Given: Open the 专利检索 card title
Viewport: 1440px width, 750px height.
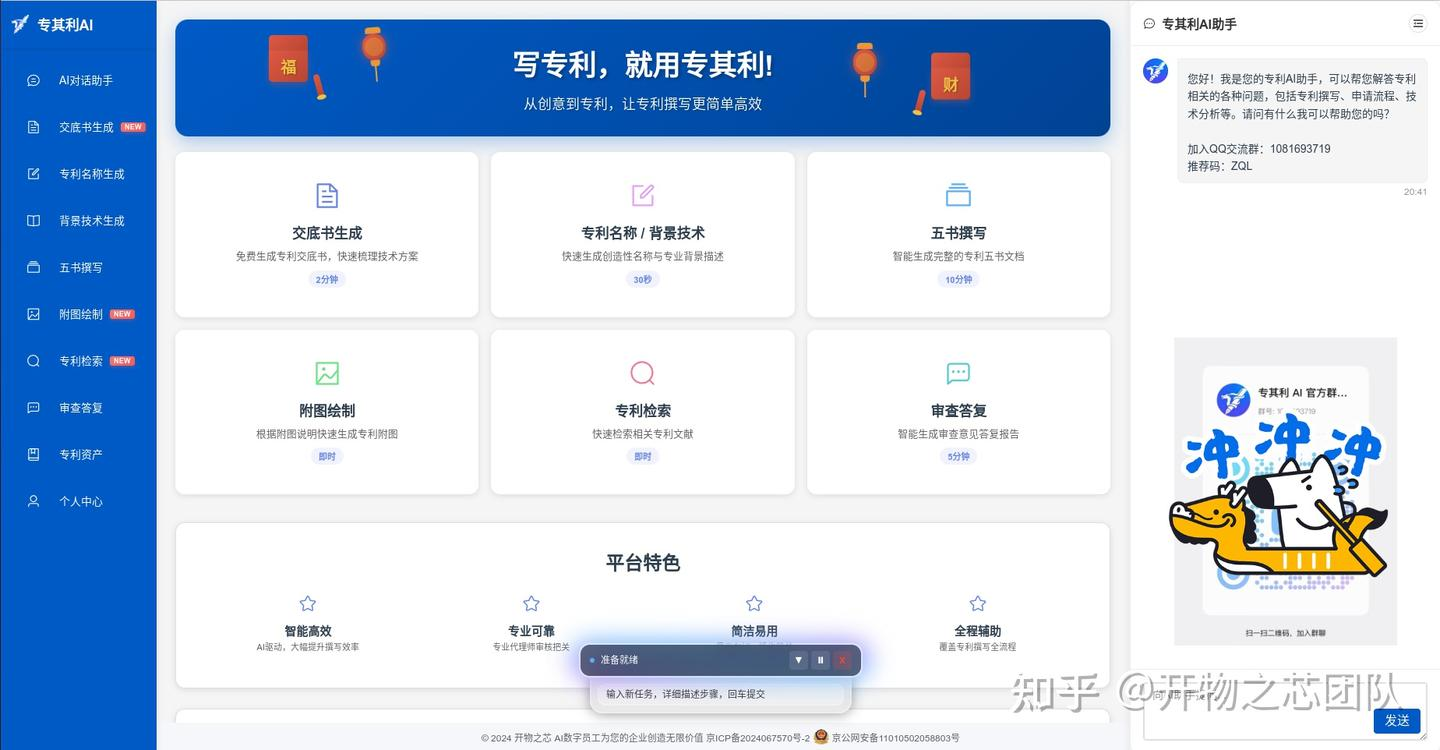Looking at the screenshot, I should (643, 411).
